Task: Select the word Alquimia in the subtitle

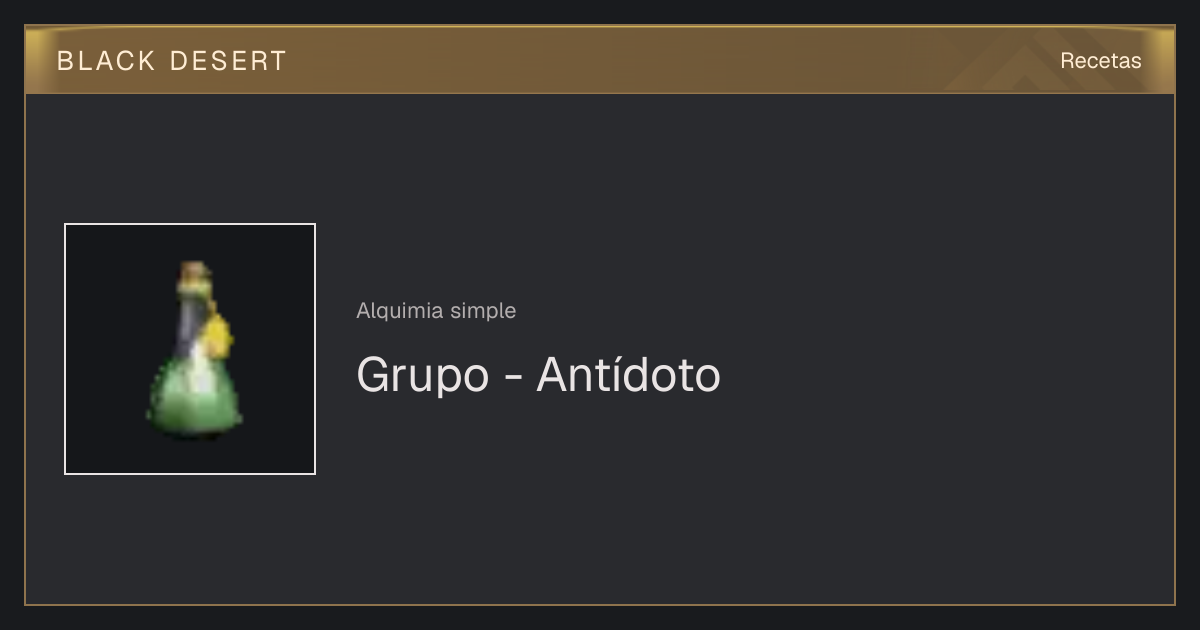Action: 400,311
